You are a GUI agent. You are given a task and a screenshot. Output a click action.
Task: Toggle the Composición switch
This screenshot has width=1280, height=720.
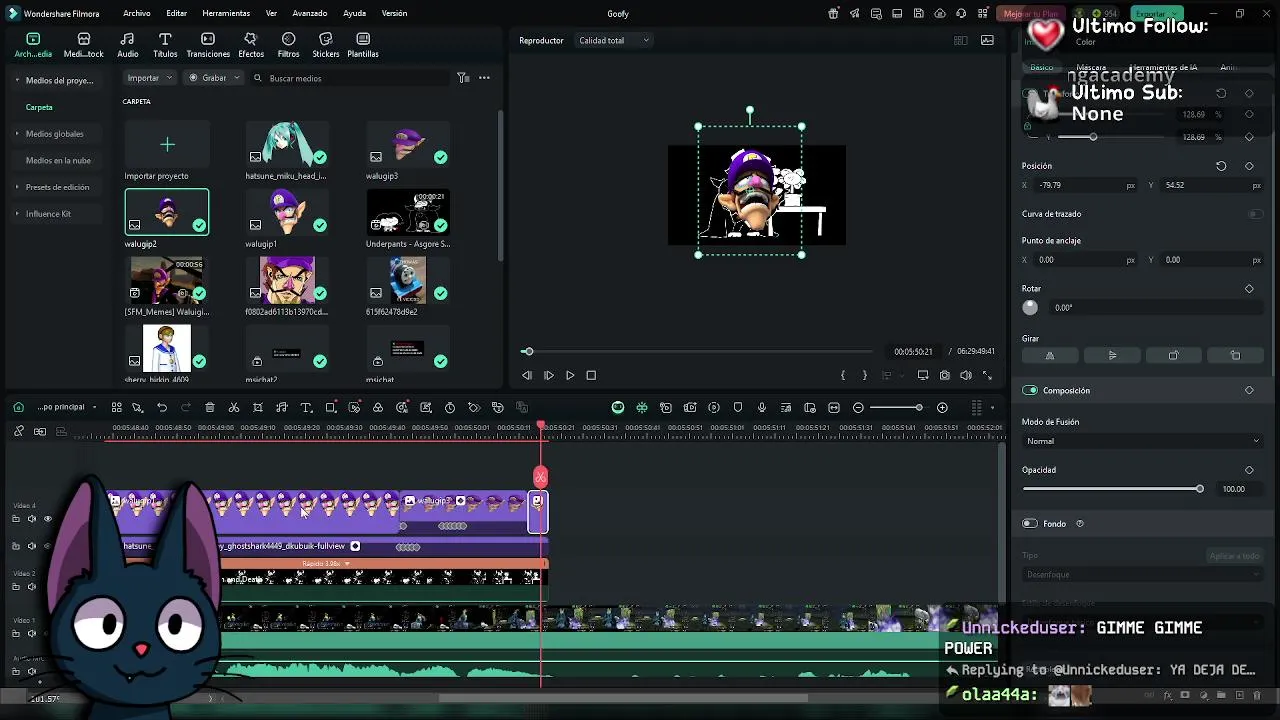click(1030, 391)
